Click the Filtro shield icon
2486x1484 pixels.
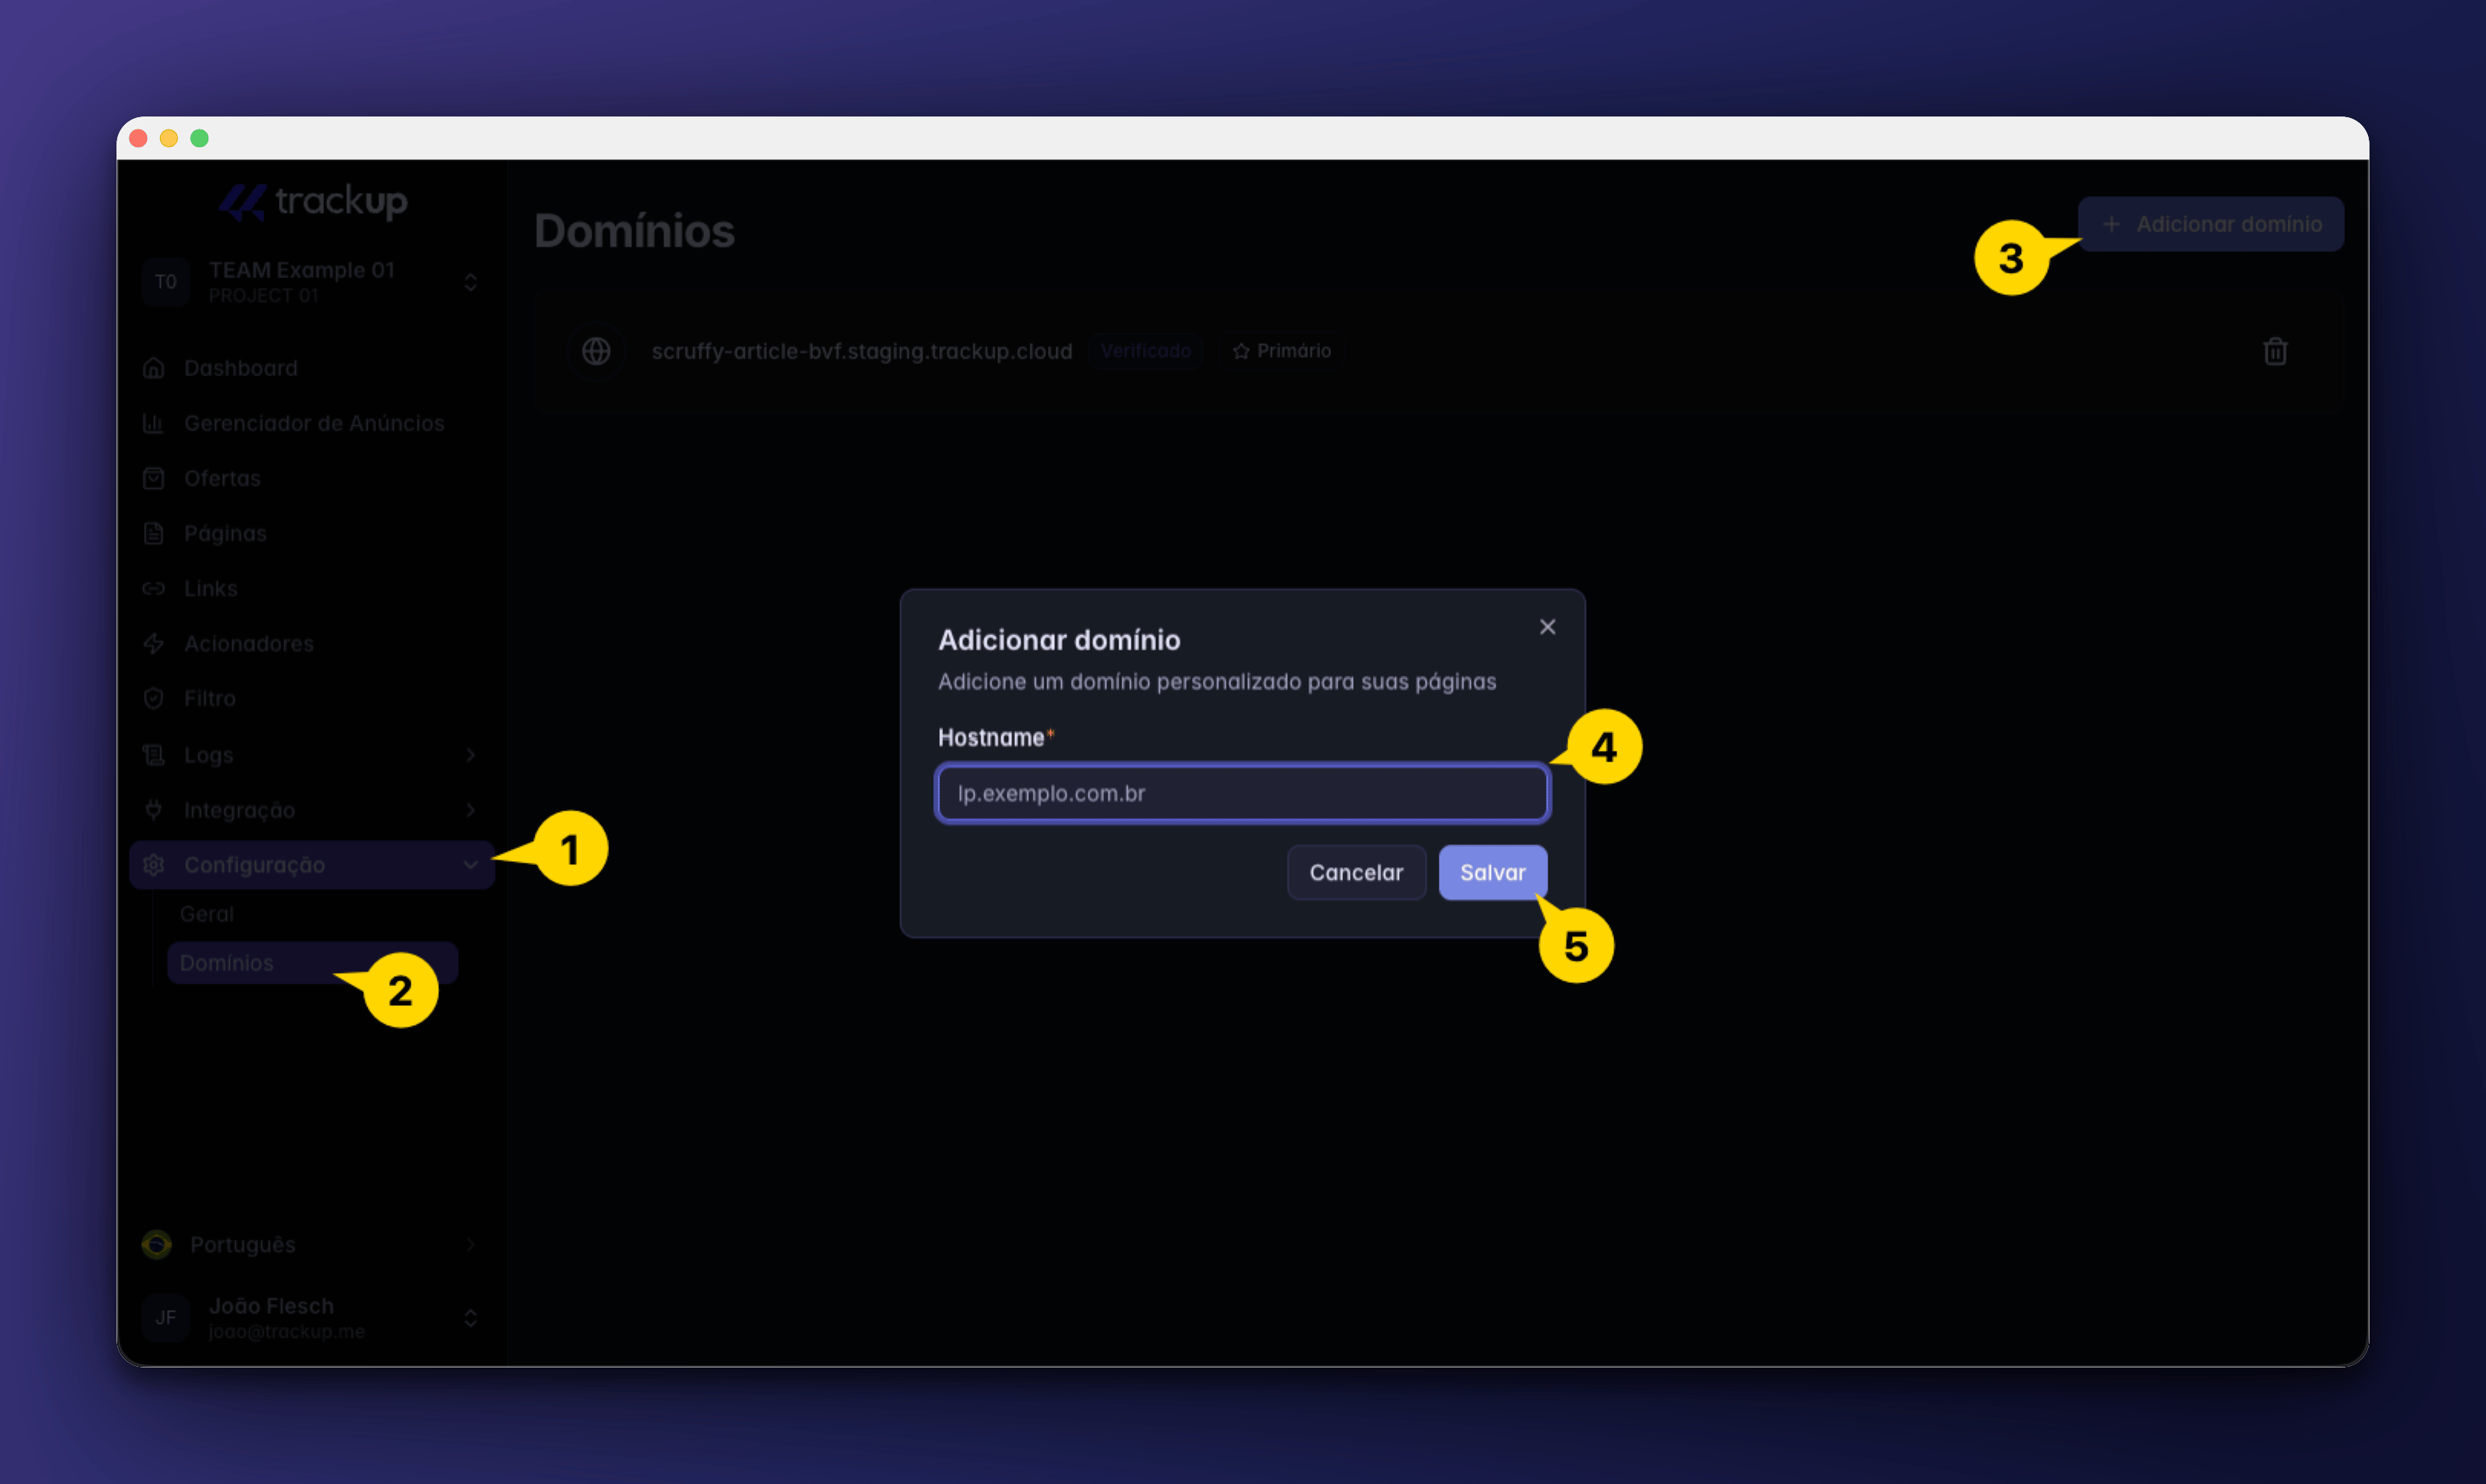point(153,698)
